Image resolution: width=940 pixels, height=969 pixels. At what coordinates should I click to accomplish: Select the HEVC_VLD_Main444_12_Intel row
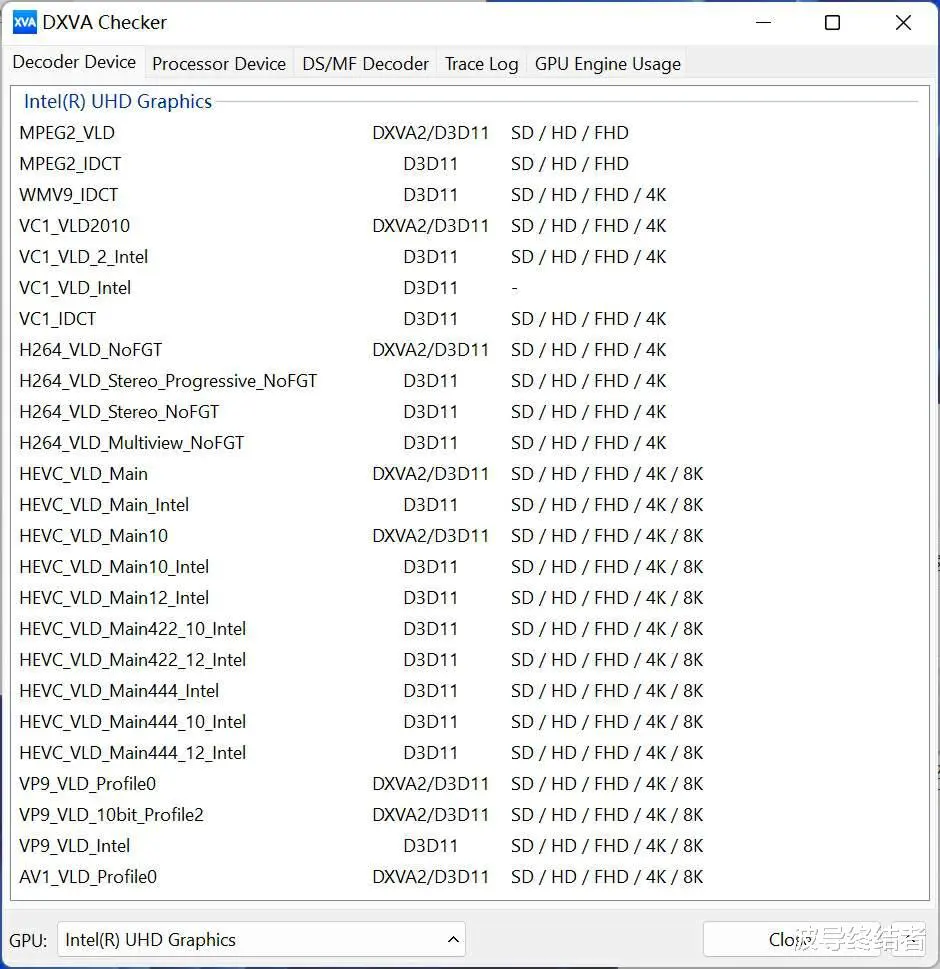tap(132, 753)
